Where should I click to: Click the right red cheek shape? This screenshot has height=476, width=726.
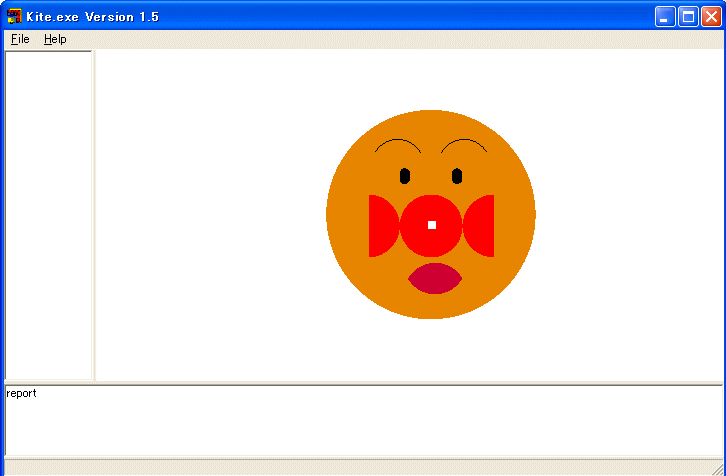coord(480,226)
